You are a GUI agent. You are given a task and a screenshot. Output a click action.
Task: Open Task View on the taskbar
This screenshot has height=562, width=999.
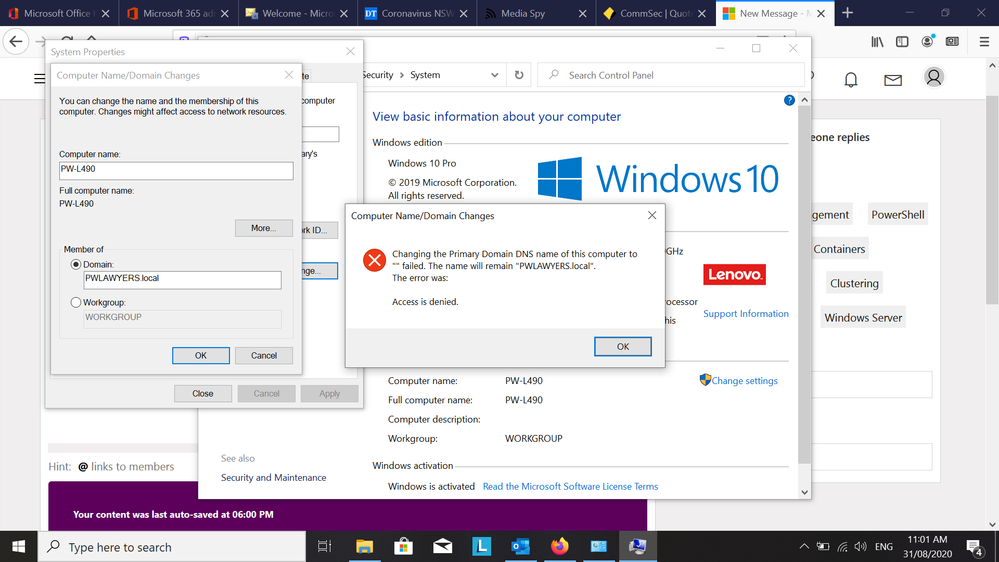(x=324, y=547)
